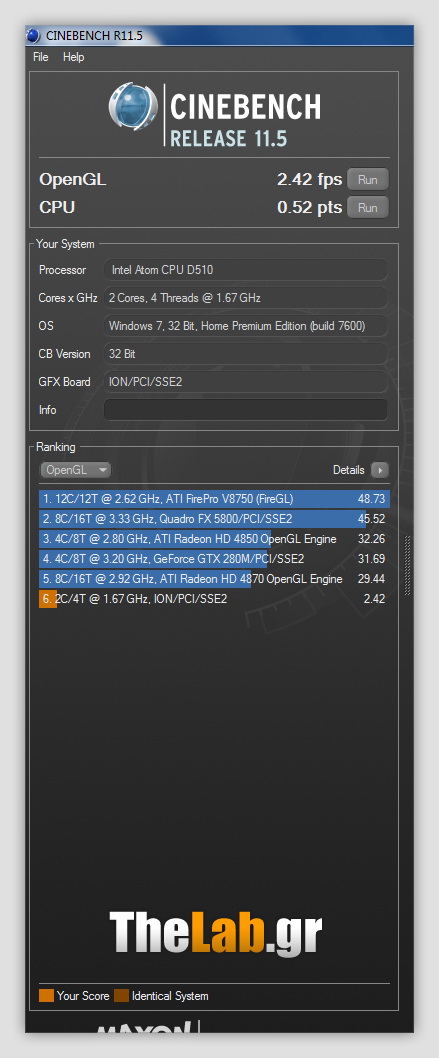Click the Details arrow button
Image resolution: width=439 pixels, height=1058 pixels.
point(380,470)
